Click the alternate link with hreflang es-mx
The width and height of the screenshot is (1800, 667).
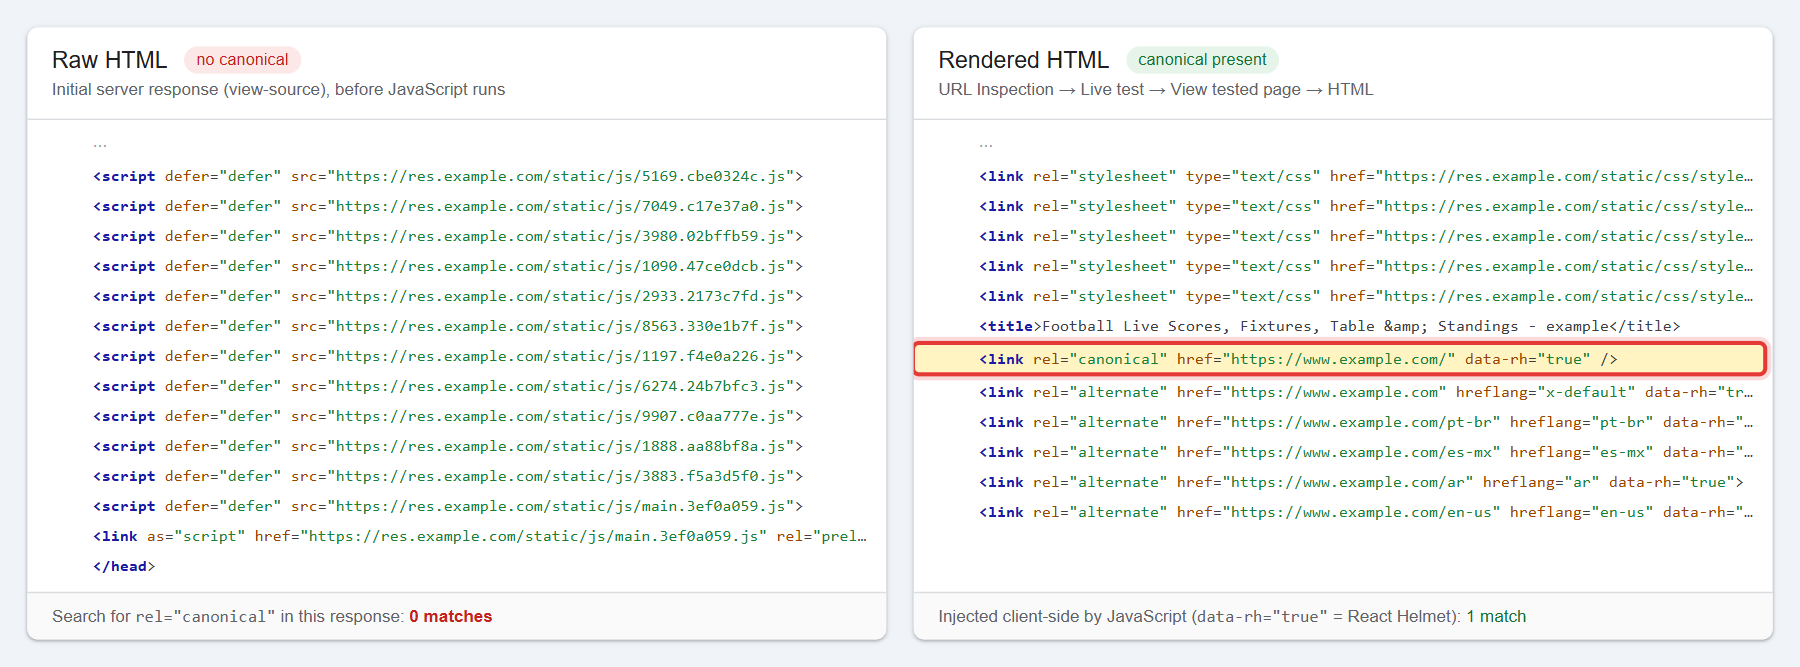pyautogui.click(x=1366, y=452)
